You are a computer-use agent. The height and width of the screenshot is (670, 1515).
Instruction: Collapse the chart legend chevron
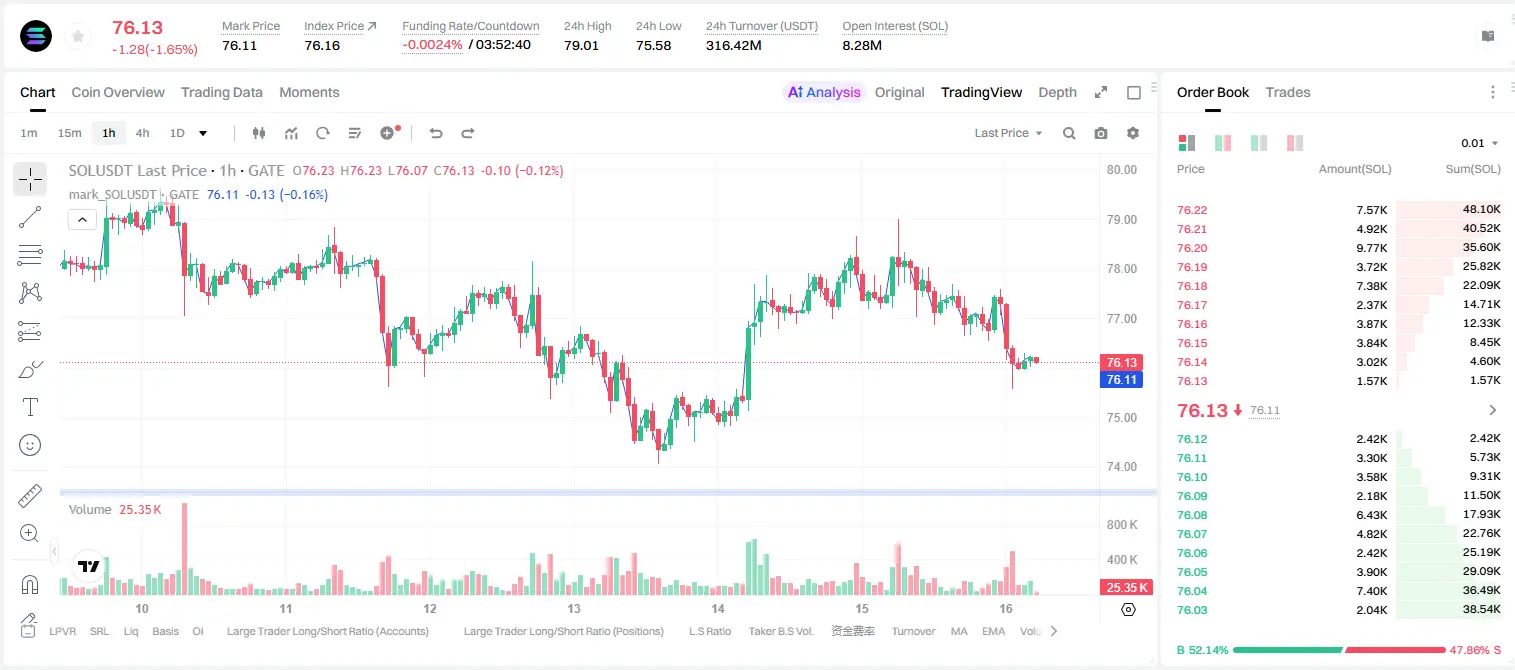pyautogui.click(x=82, y=219)
